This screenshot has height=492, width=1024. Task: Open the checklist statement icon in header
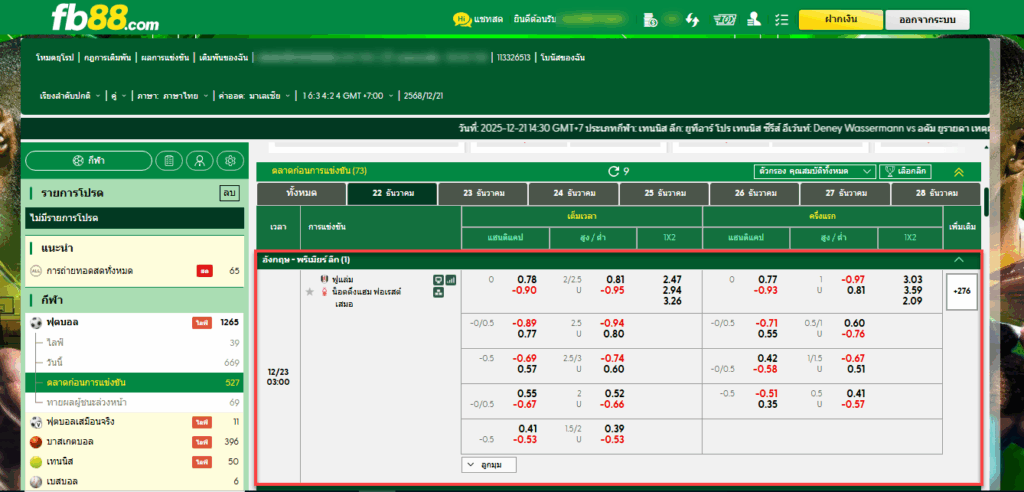781,20
